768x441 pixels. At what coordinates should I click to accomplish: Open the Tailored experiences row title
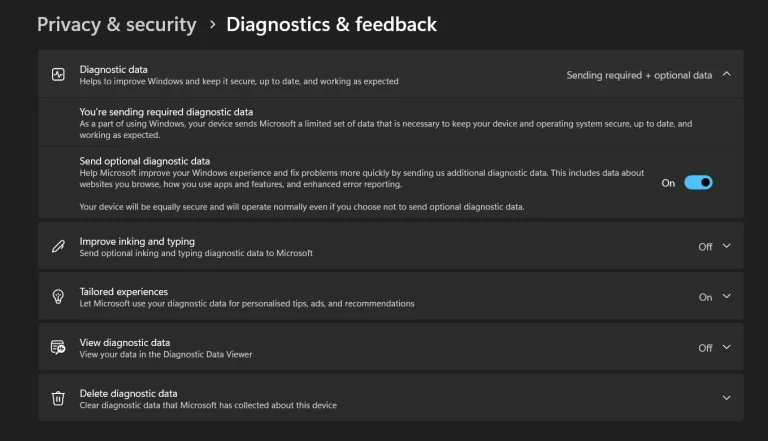(x=123, y=292)
